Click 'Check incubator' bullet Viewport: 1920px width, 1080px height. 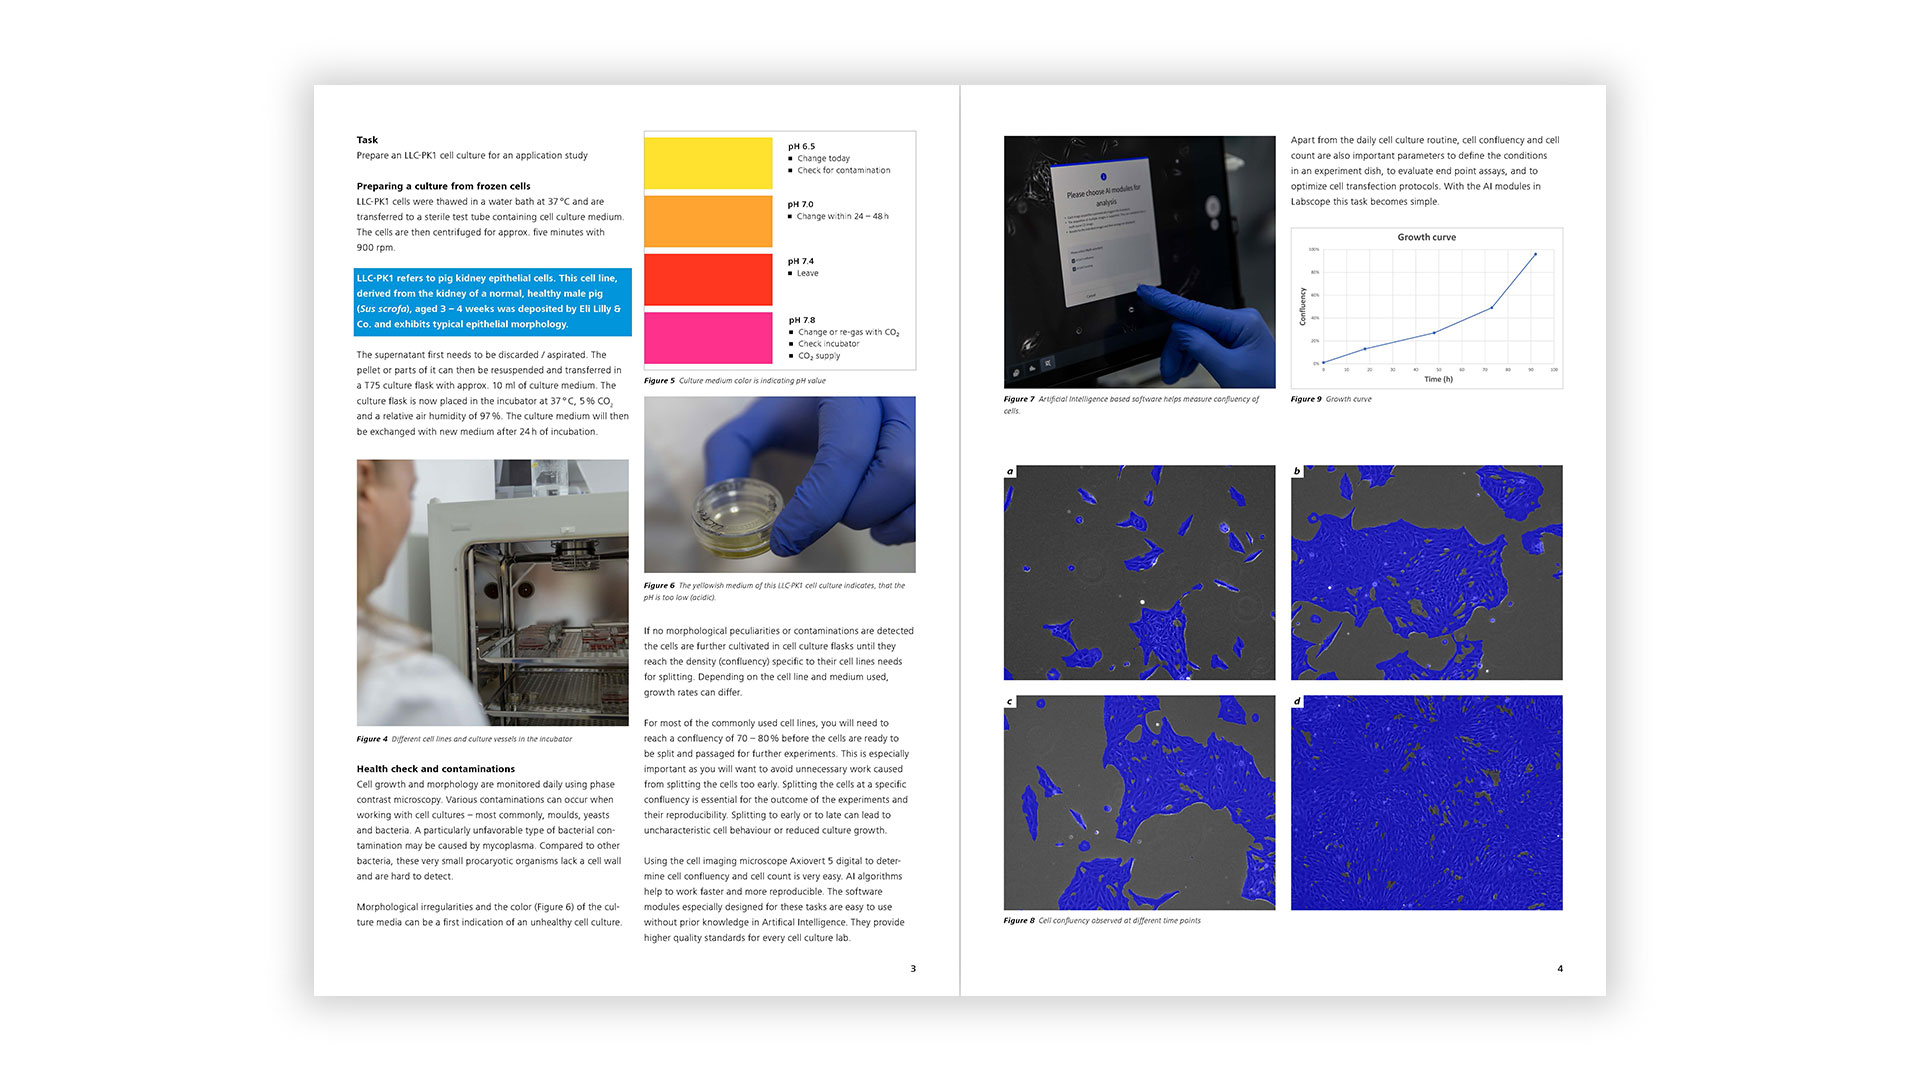point(824,344)
